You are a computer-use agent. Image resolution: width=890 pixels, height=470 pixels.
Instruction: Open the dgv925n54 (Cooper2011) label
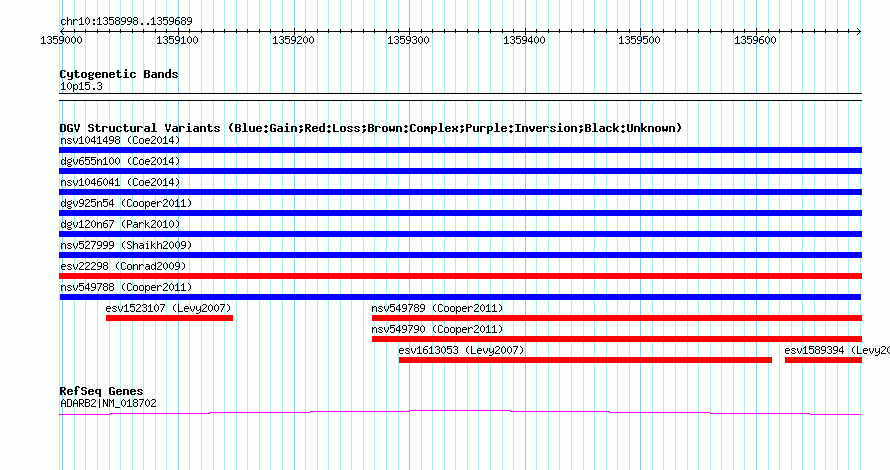tap(126, 203)
